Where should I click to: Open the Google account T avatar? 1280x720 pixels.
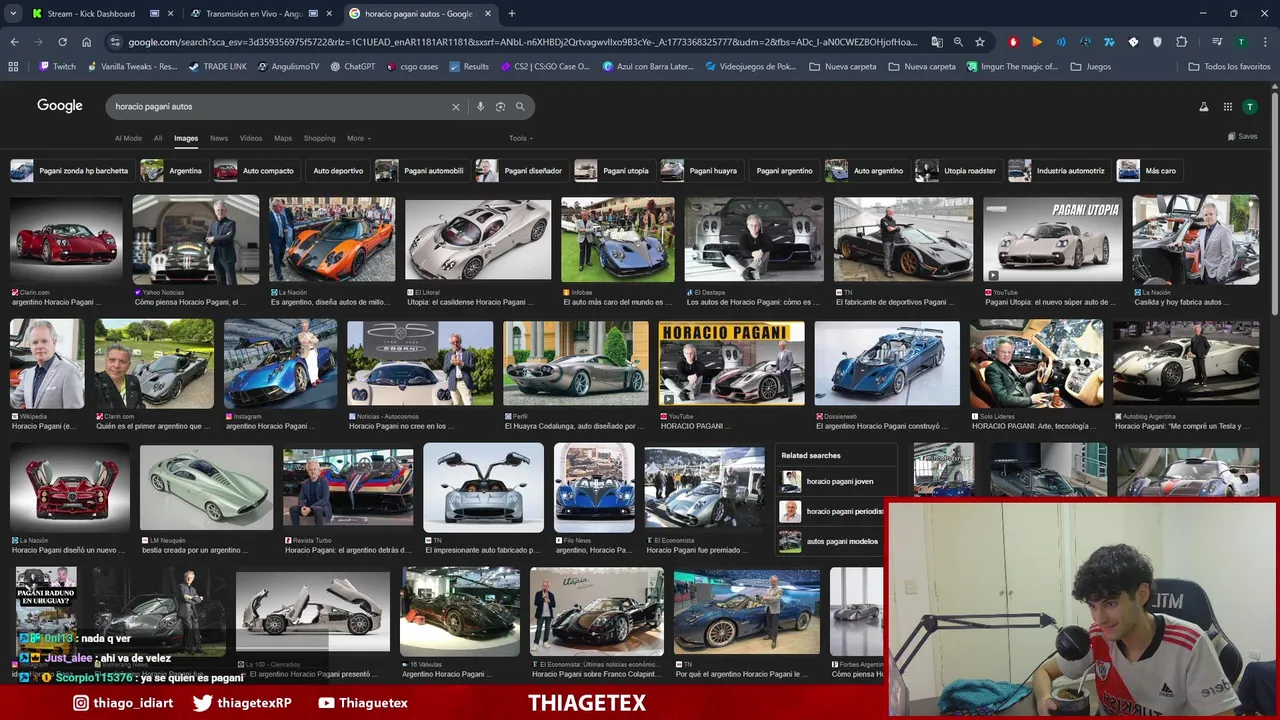1250,107
